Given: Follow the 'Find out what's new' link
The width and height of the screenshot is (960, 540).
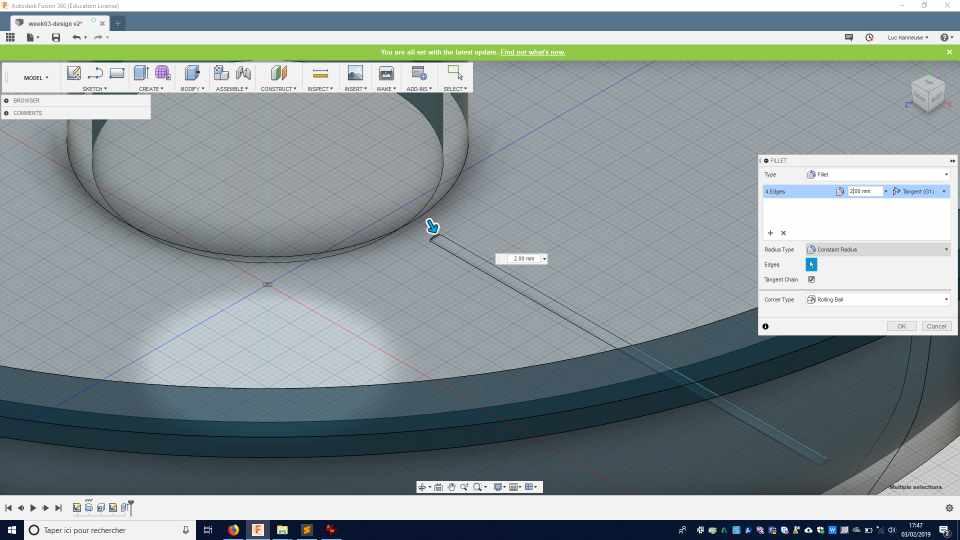Looking at the screenshot, I should (533, 52).
